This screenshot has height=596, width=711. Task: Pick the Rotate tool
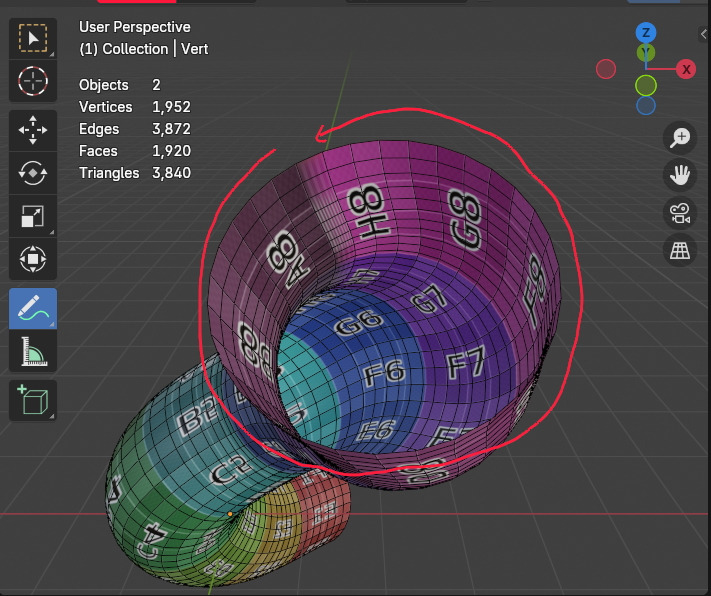33,173
